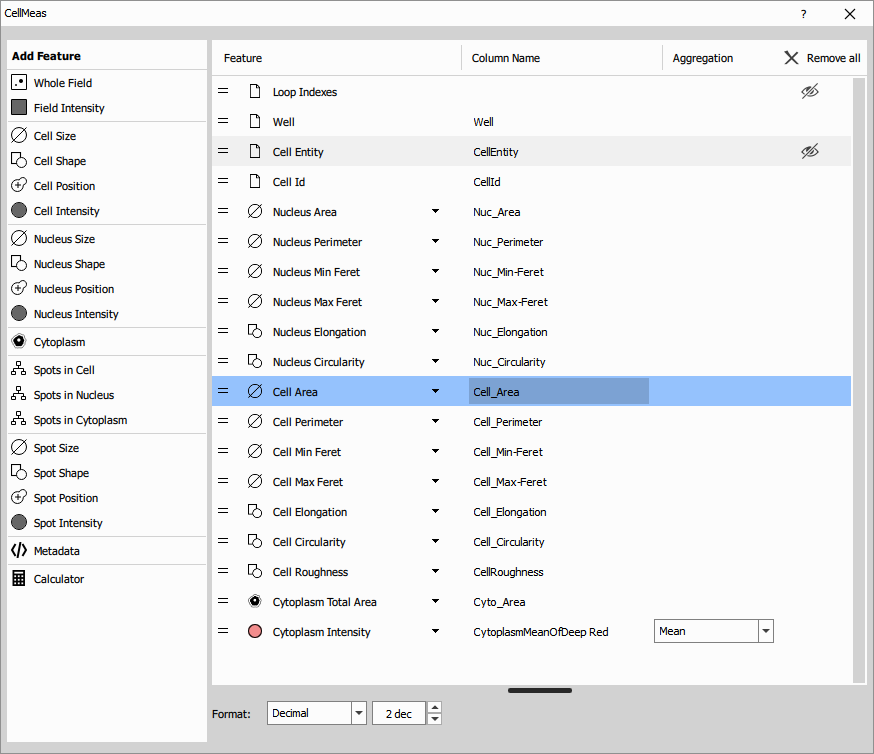The width and height of the screenshot is (874, 754).
Task: Click the Whole Field feature icon
Action: pos(19,83)
